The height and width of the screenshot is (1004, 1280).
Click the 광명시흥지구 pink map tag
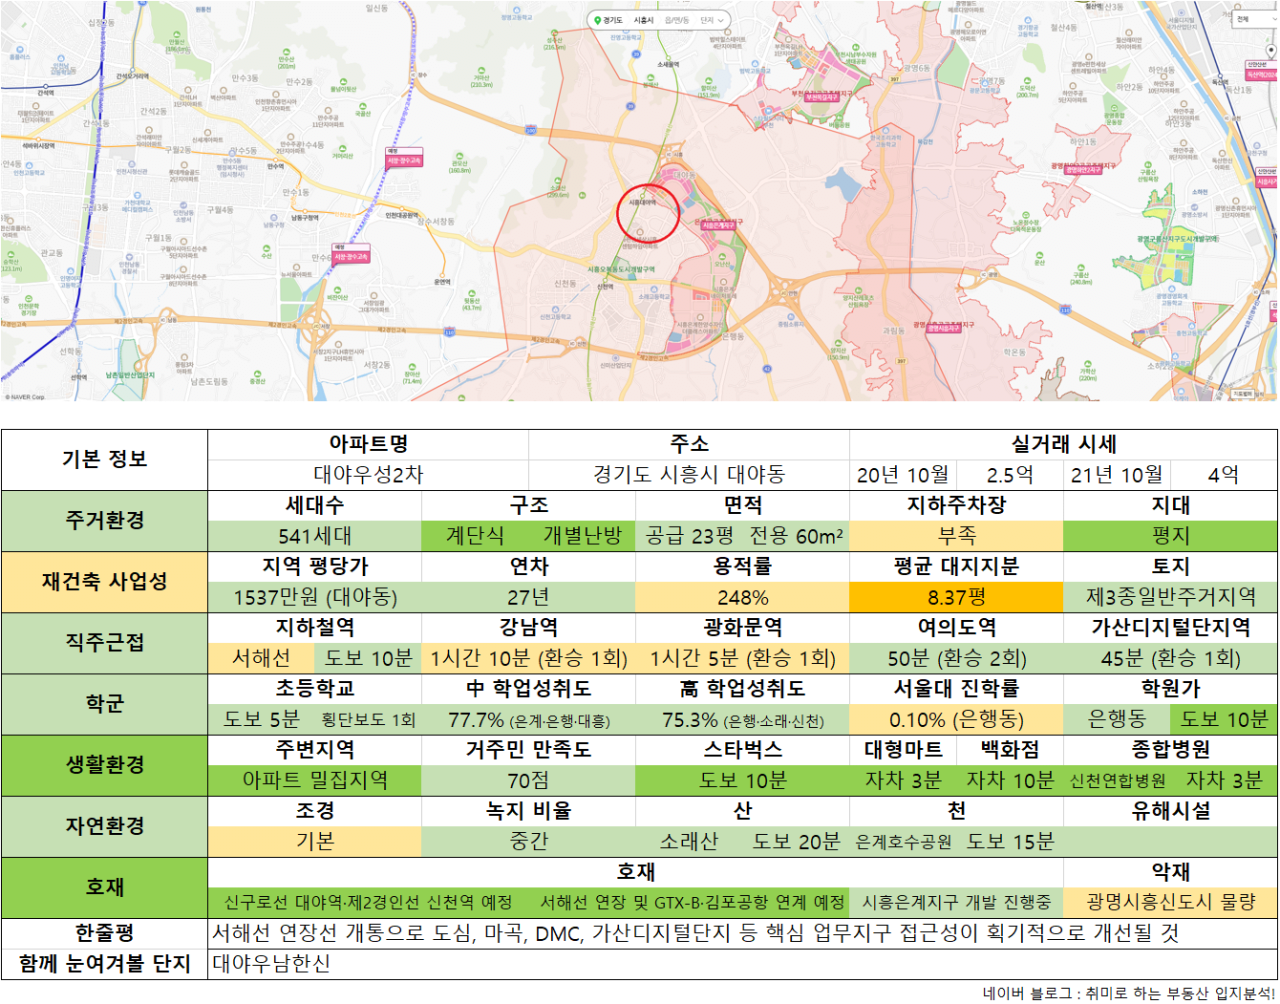(943, 327)
